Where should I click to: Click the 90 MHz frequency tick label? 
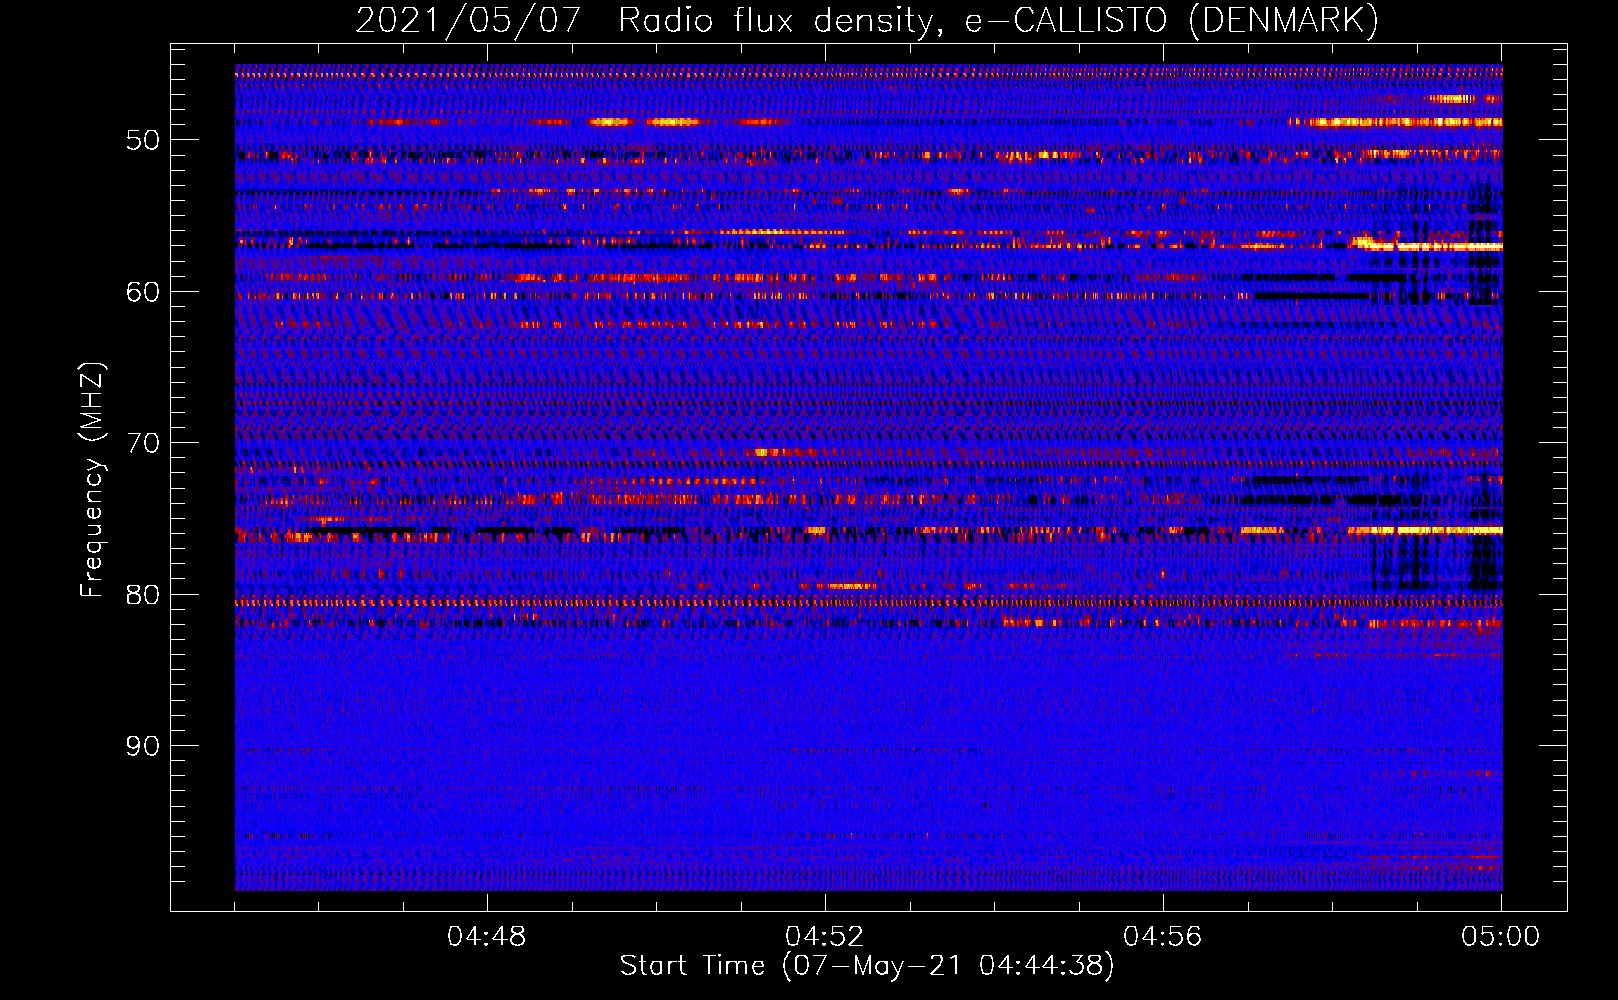143,746
